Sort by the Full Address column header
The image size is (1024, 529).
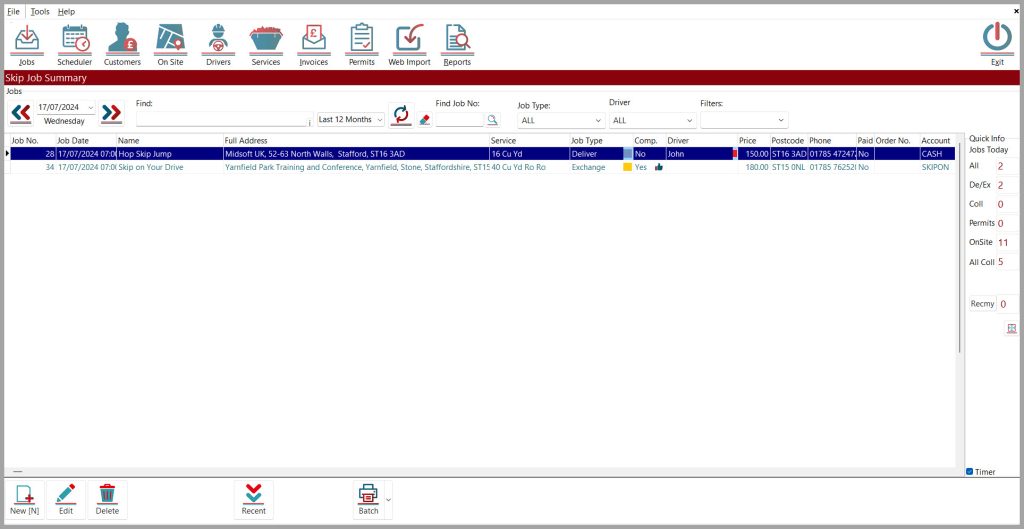pos(356,140)
